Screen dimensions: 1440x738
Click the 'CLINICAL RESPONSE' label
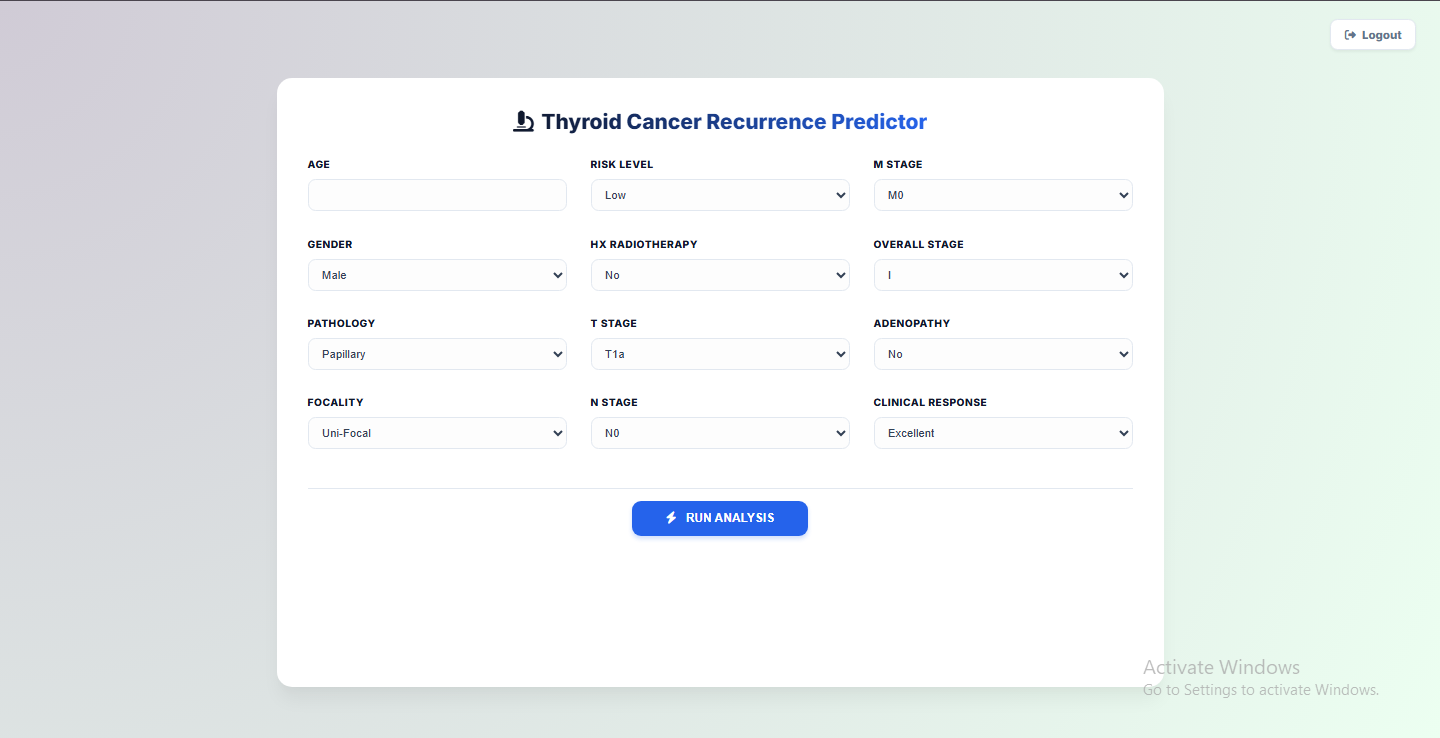click(930, 402)
